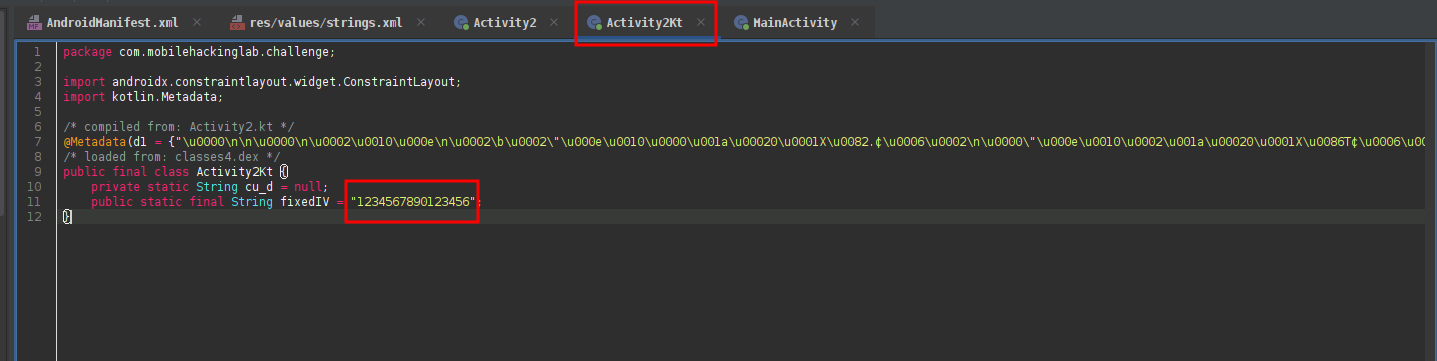
Task: Click line number 11 in the gutter
Action: pyautogui.click(x=35, y=202)
